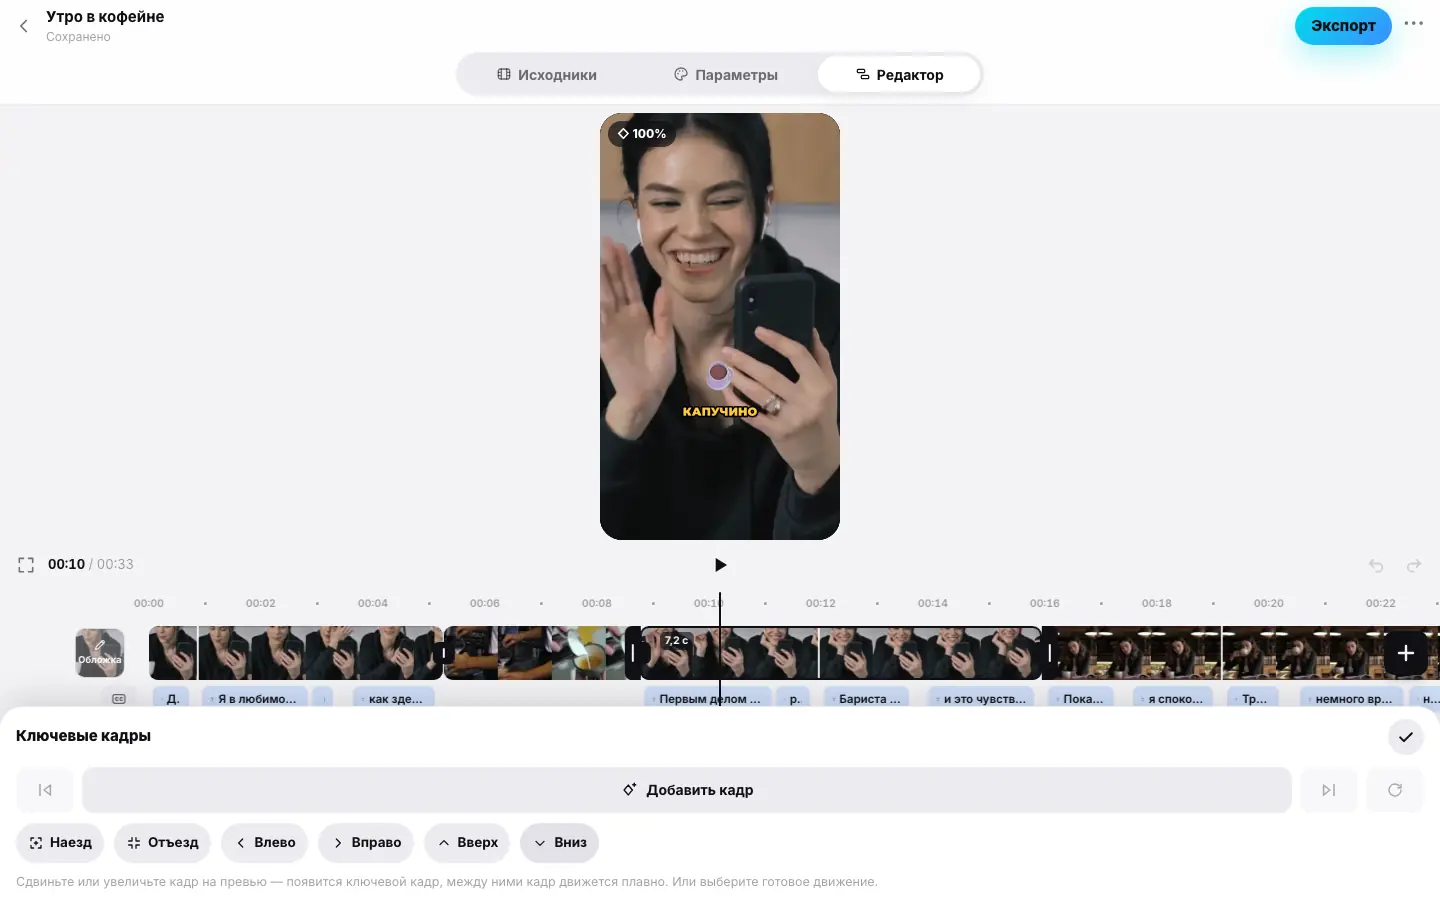This screenshot has width=1440, height=900.
Task: Jump to previous keyframe
Action: pos(45,790)
